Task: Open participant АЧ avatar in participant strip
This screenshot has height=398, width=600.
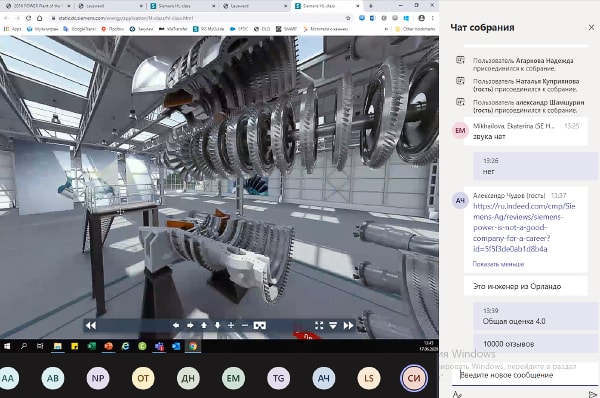Action: tap(323, 378)
